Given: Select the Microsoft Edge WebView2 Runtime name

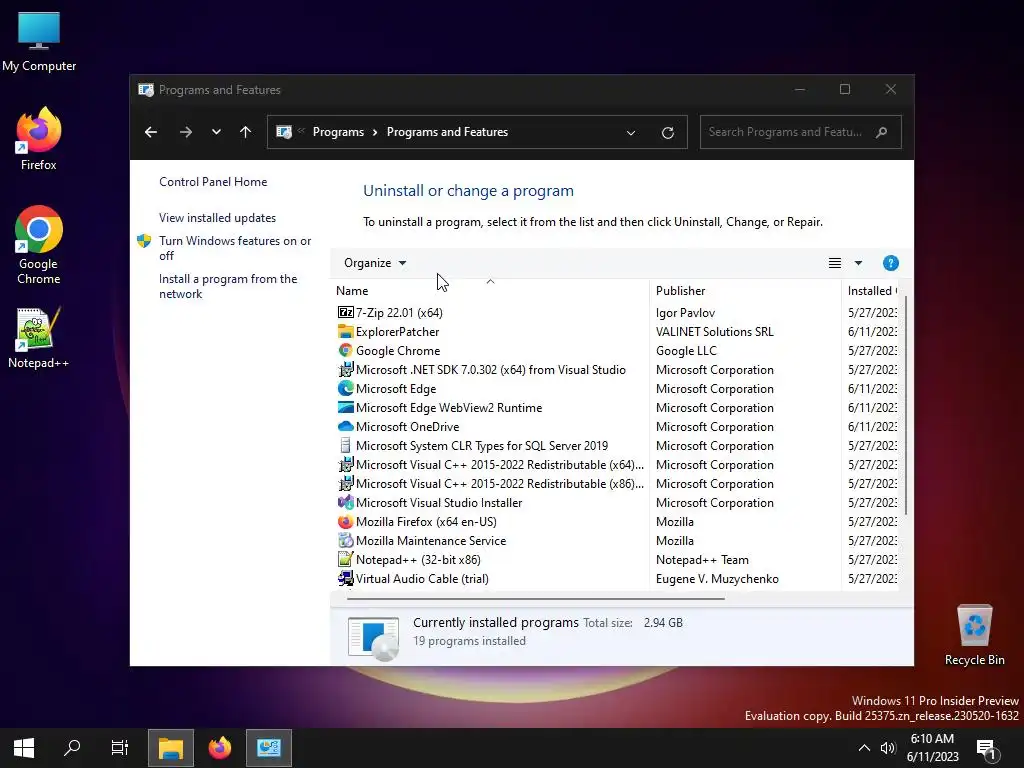Looking at the screenshot, I should click(449, 407).
